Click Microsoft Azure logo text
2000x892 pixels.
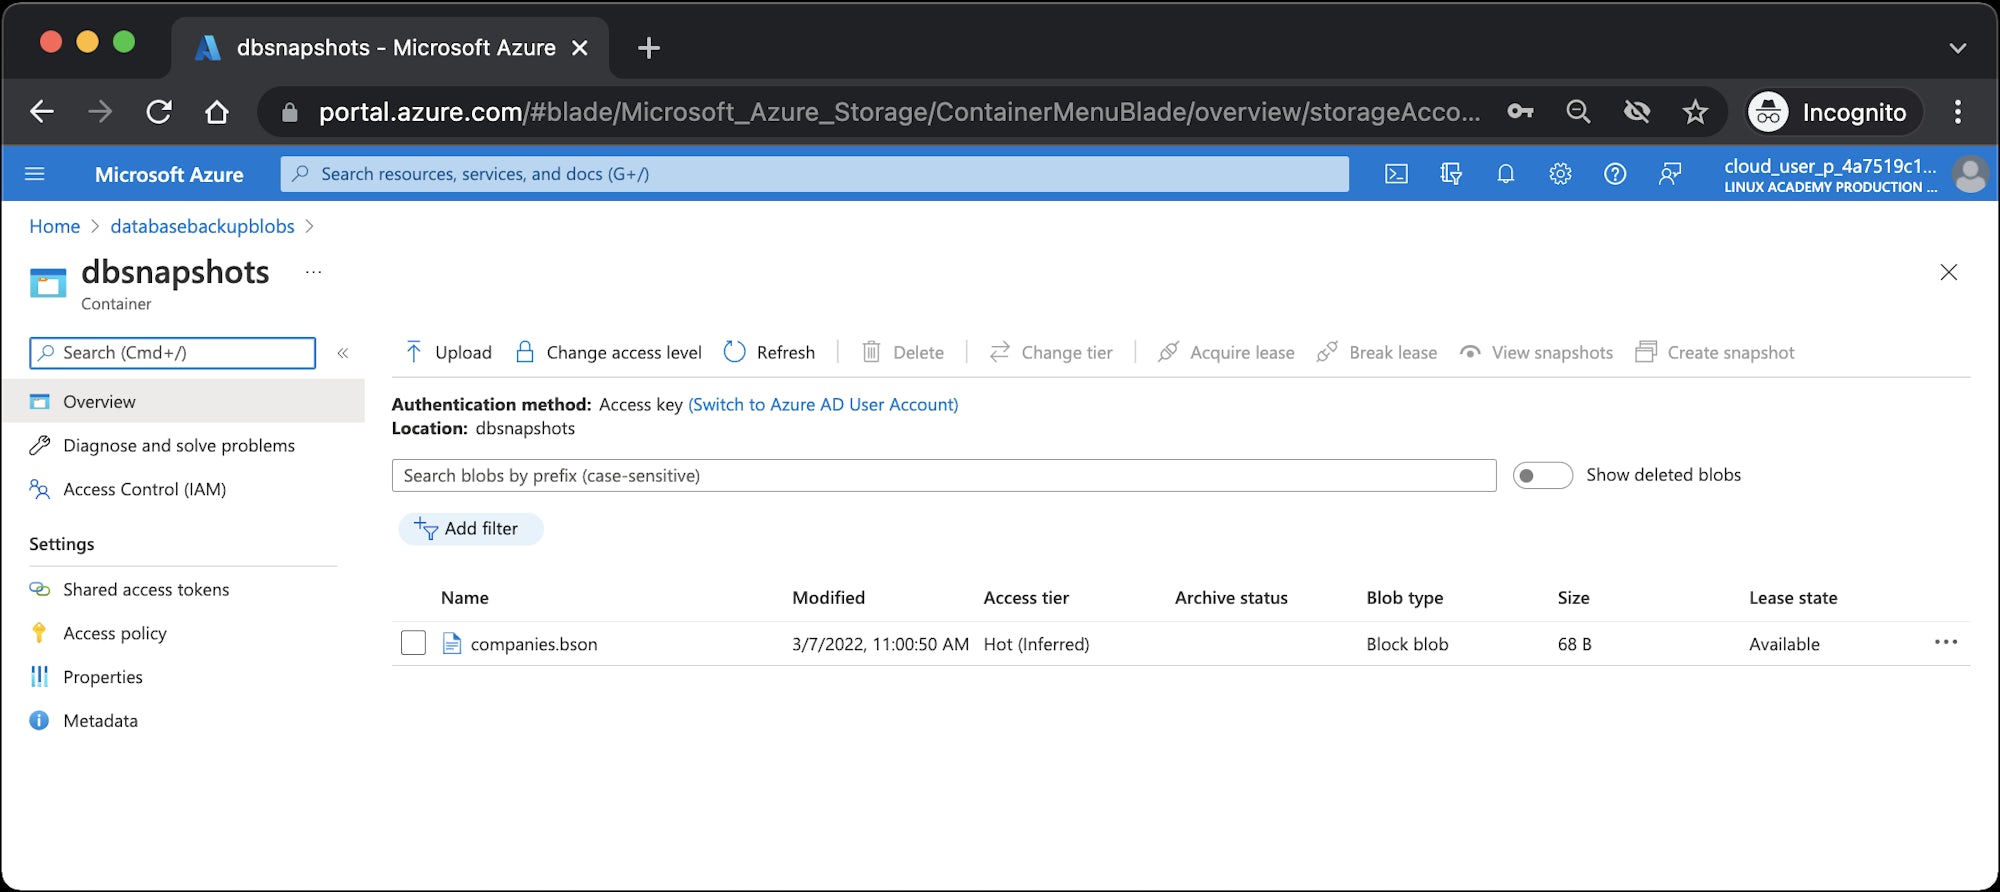click(x=169, y=174)
